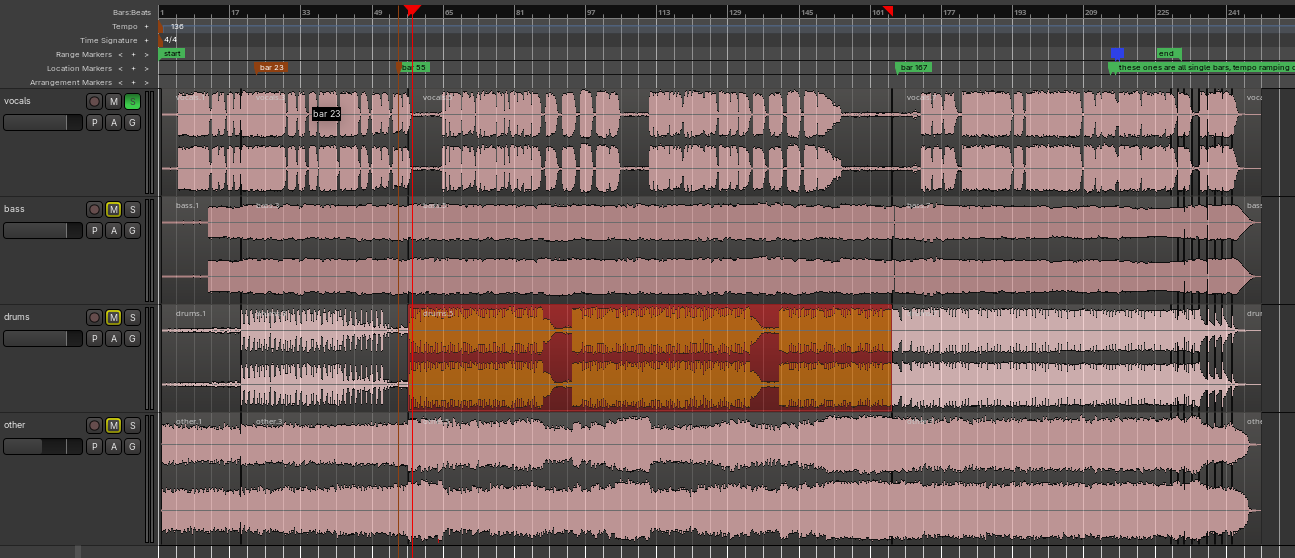Open drums track automation menu (A)

click(114, 338)
